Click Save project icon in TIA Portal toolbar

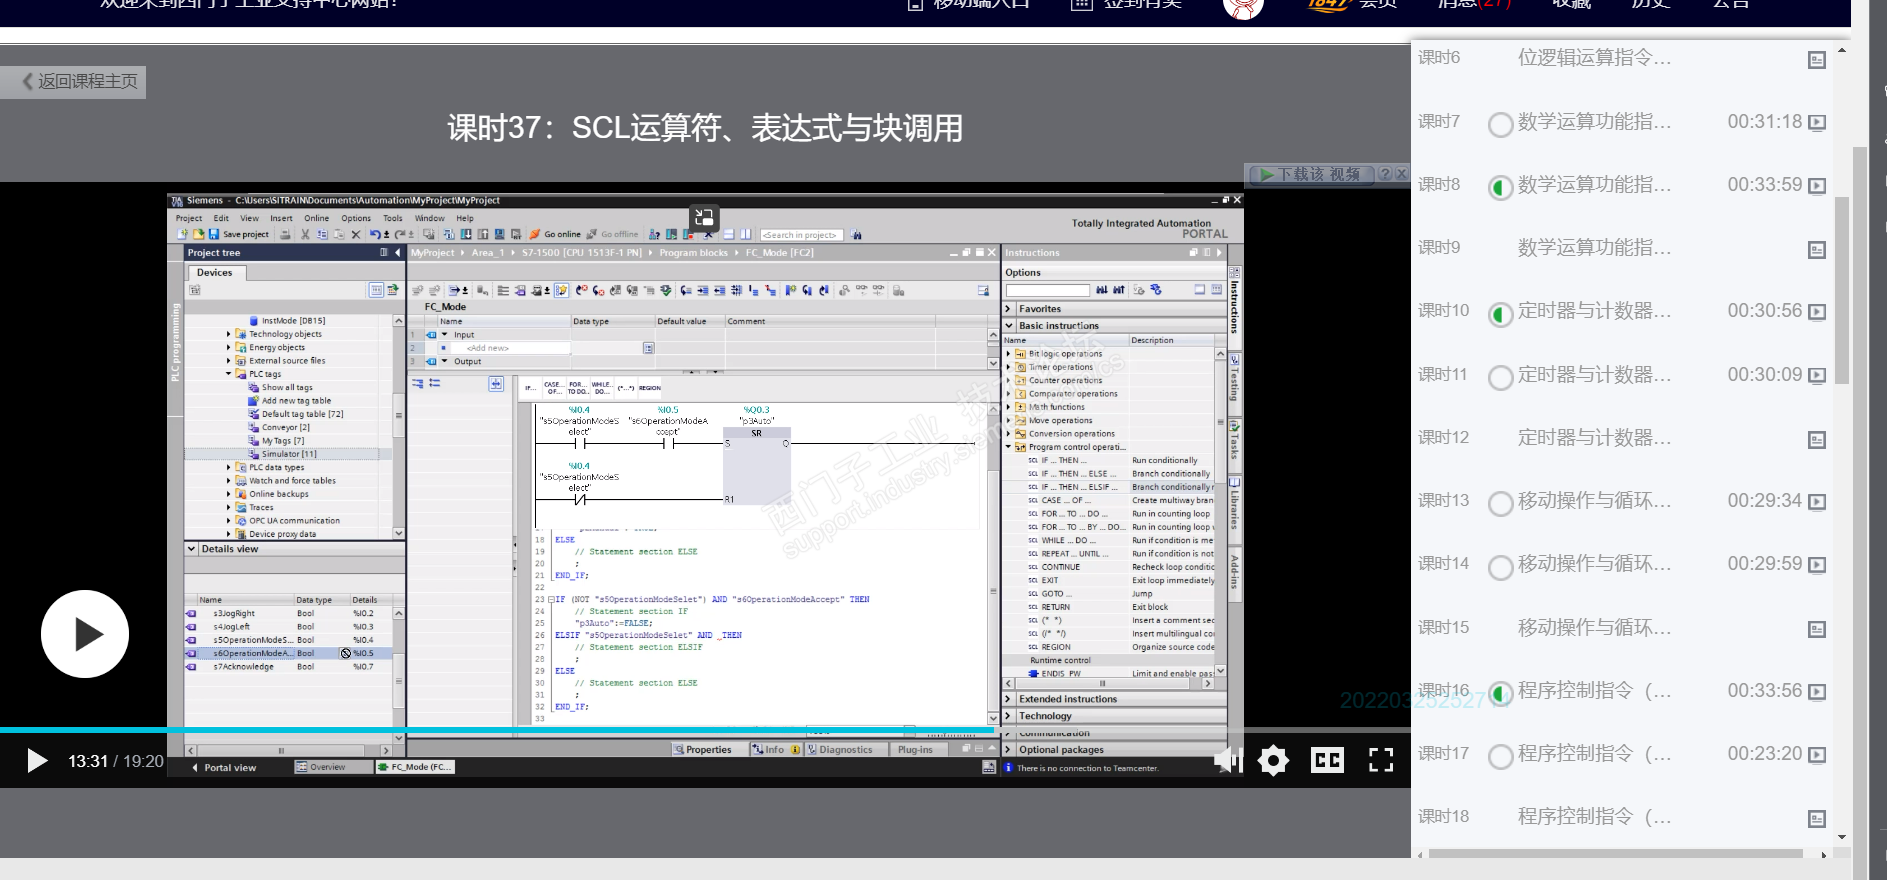click(213, 234)
